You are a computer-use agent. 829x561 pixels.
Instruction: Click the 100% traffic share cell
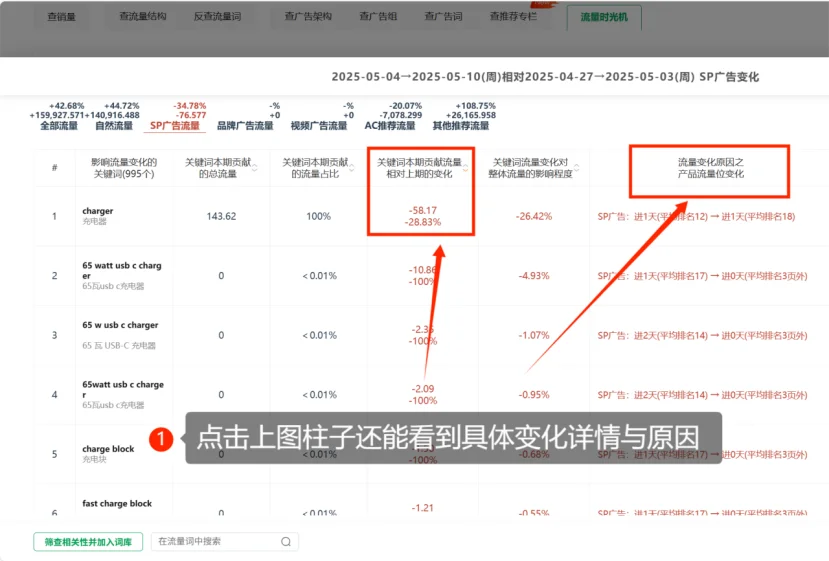tap(318, 216)
